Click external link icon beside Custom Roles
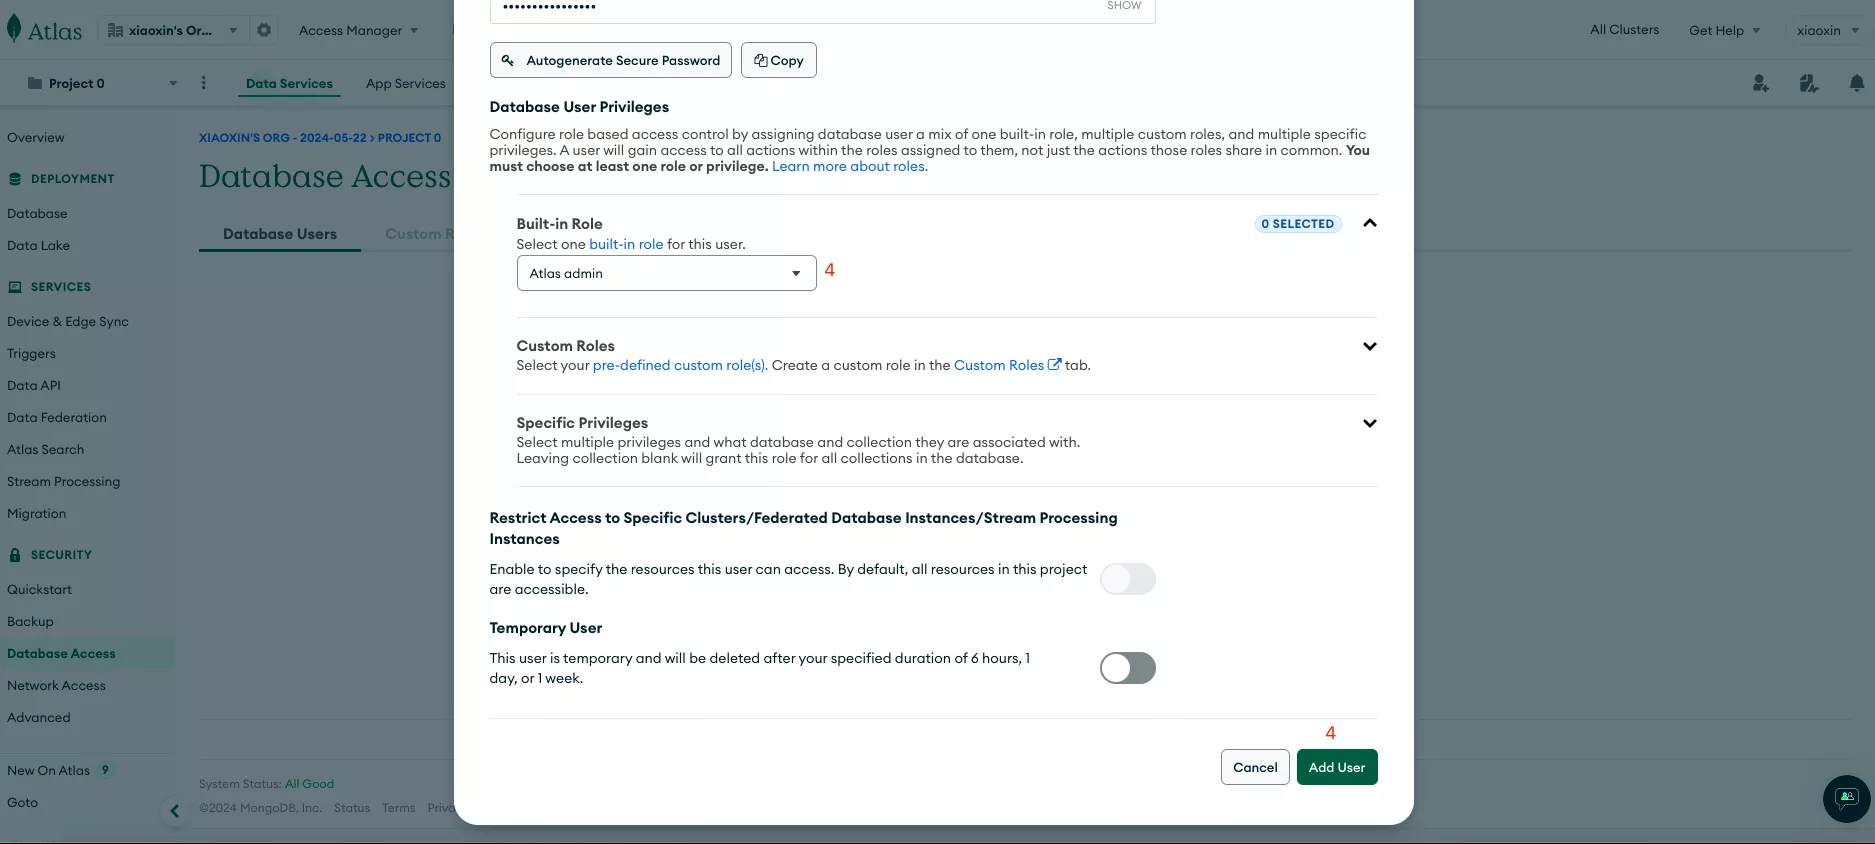 click(x=1054, y=364)
